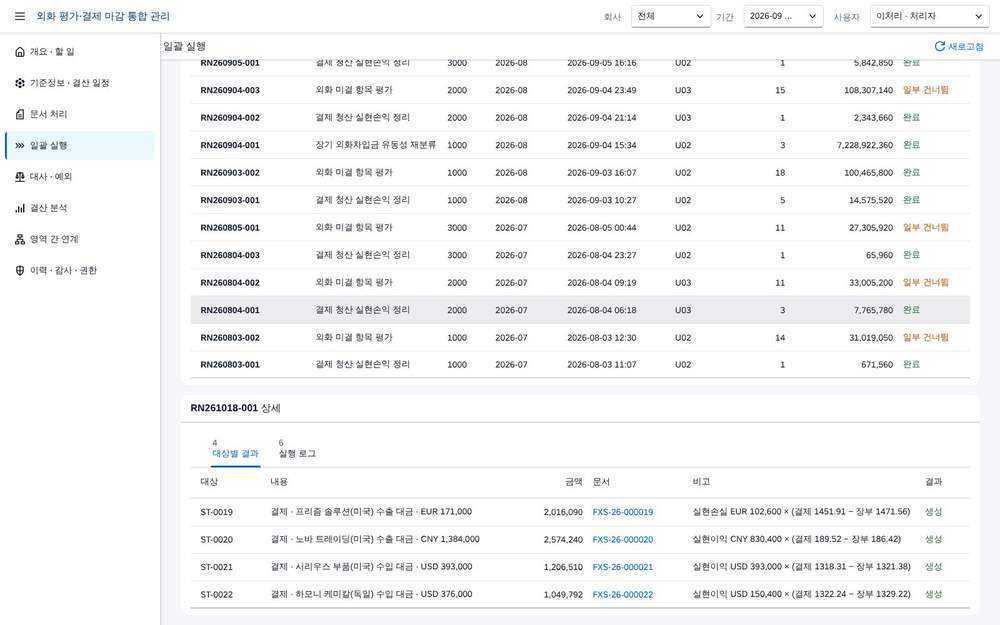Select 일괄 실행 menu item
This screenshot has width=1000, height=625.
click(x=80, y=145)
